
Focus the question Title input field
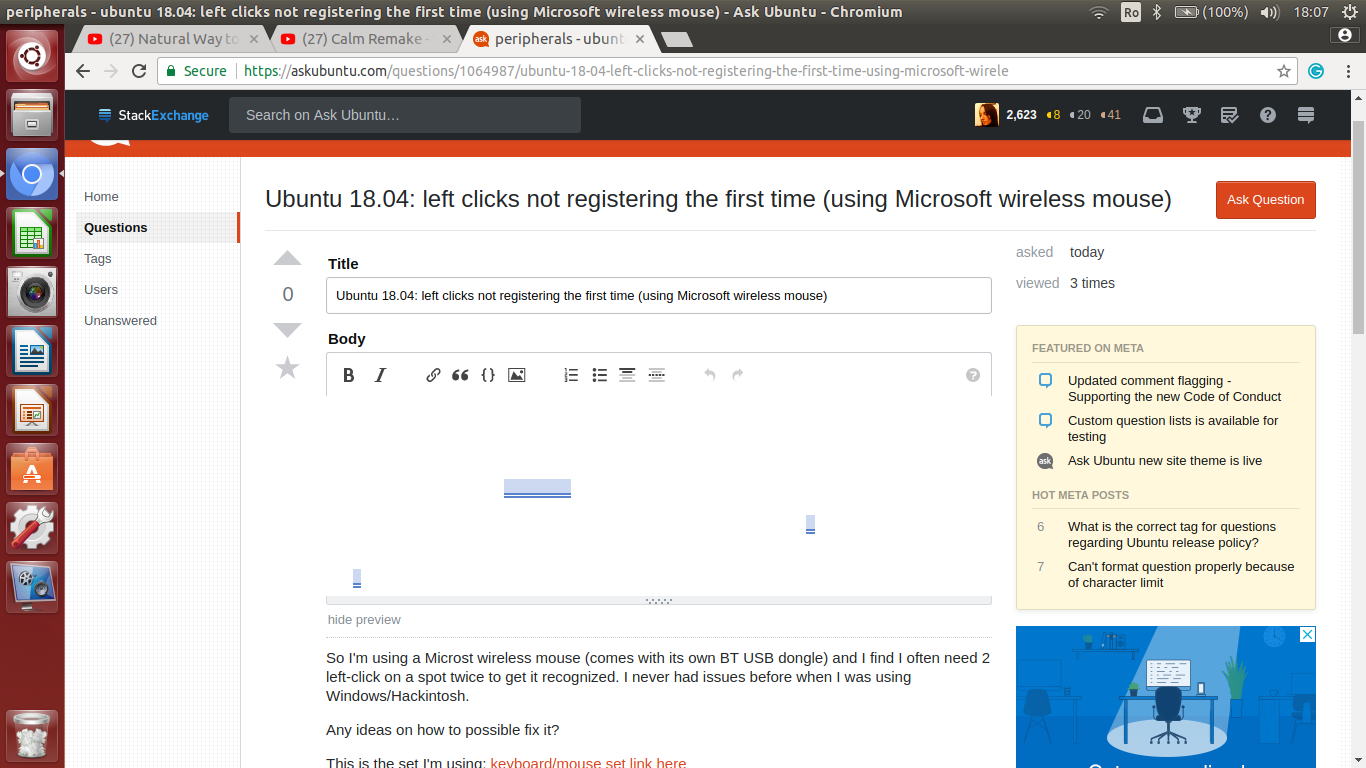[x=659, y=295]
